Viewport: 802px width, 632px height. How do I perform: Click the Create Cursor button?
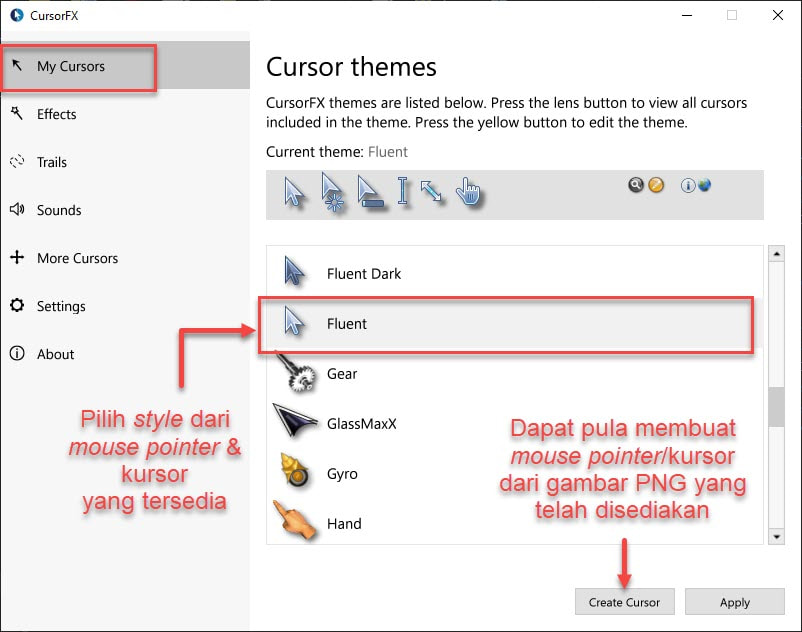pos(625,602)
